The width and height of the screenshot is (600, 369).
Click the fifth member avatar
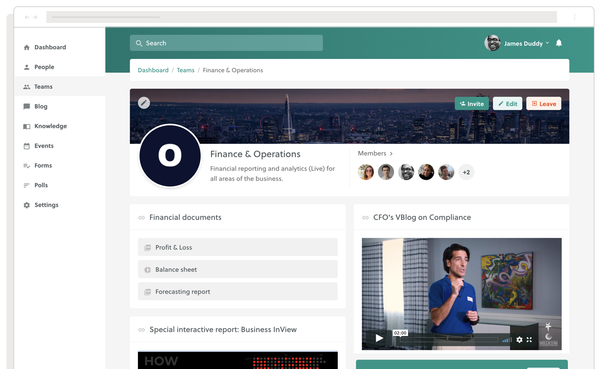coord(446,172)
